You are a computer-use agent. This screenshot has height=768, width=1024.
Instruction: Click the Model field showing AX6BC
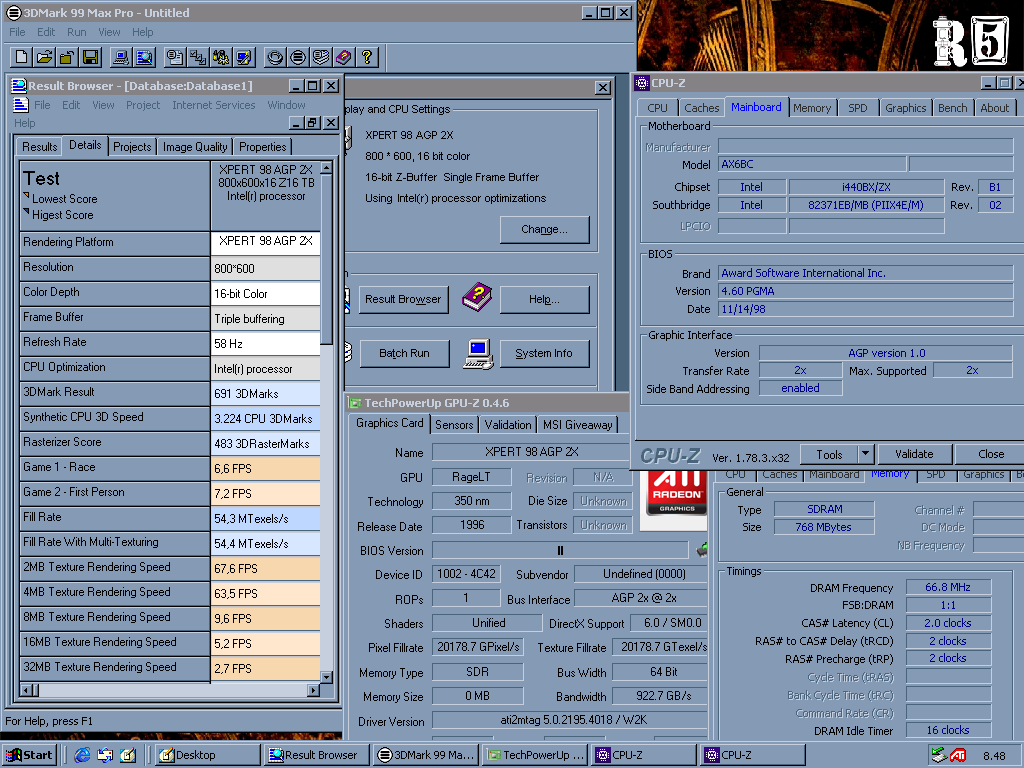point(812,165)
